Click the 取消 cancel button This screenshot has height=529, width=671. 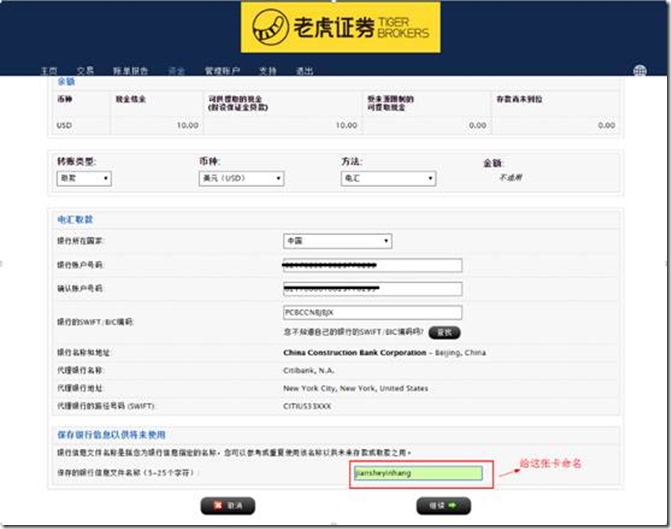(x=228, y=506)
